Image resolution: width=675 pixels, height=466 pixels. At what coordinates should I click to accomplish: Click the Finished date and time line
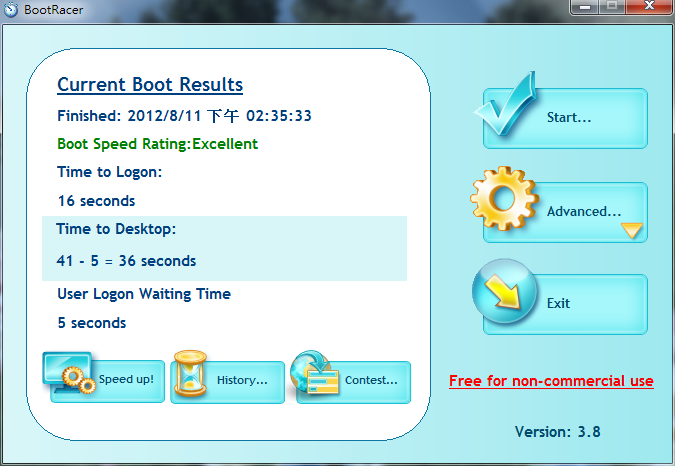184,116
